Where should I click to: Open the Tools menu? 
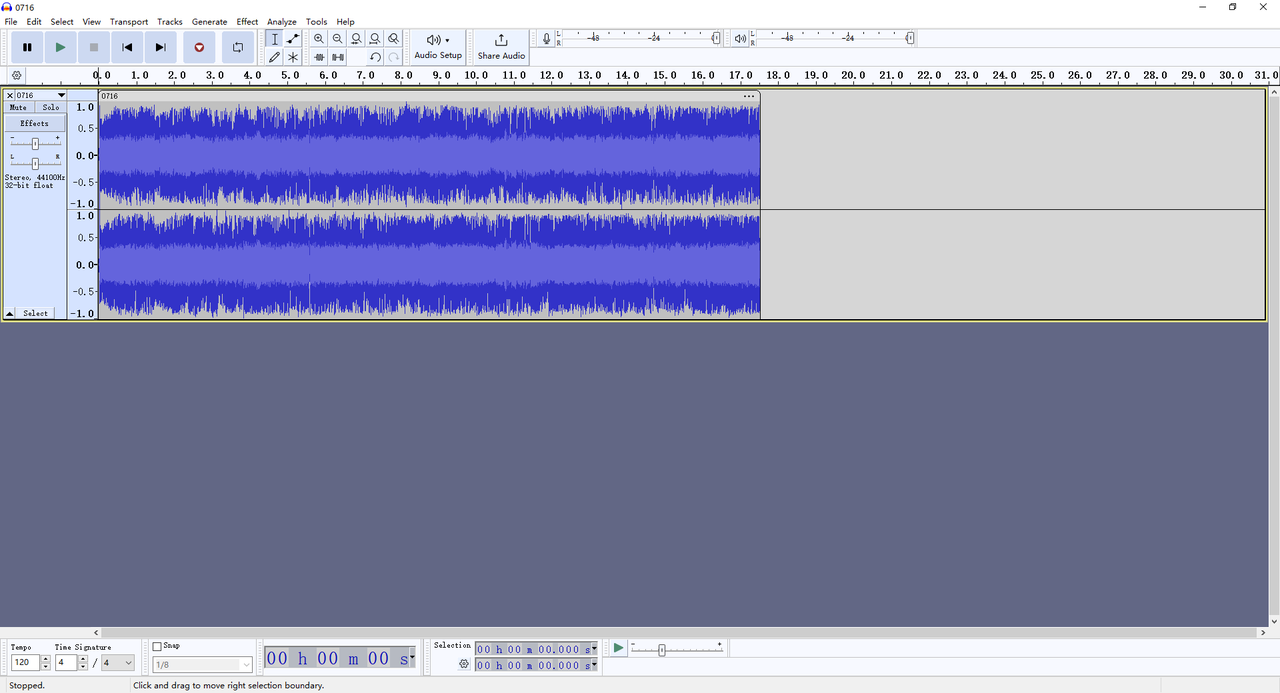pos(317,21)
